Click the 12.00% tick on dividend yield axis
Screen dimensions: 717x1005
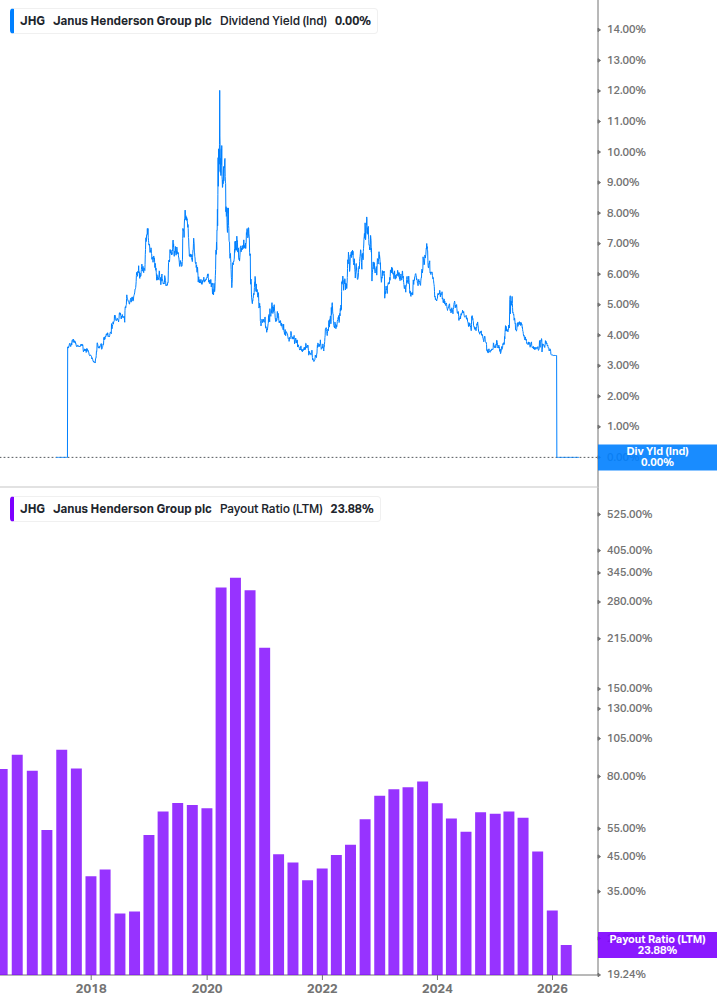pyautogui.click(x=626, y=90)
